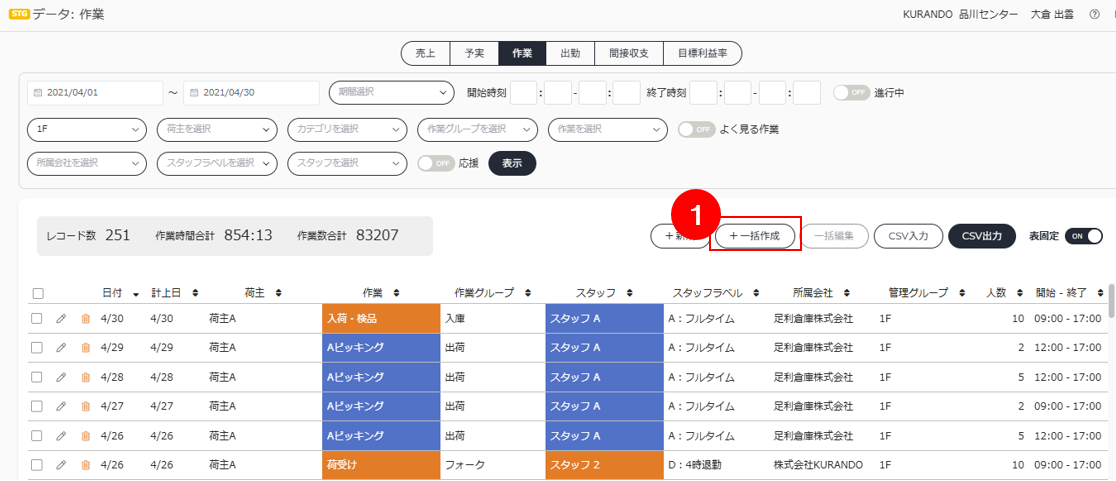Open the 作業グループを選択 dropdown
This screenshot has height=481, width=1116.
478,130
